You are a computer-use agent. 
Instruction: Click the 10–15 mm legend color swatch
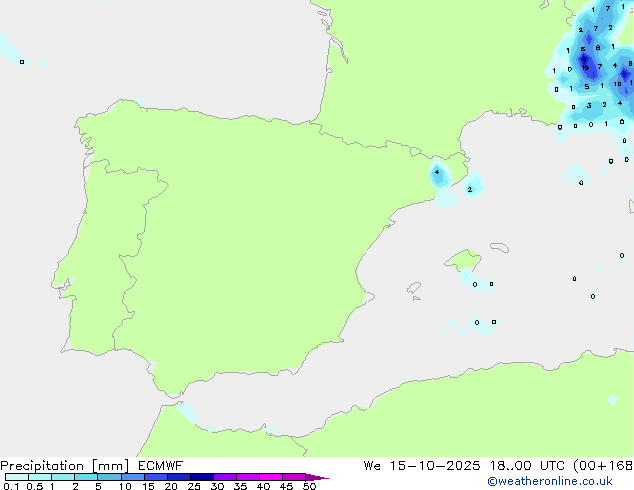[133, 477]
